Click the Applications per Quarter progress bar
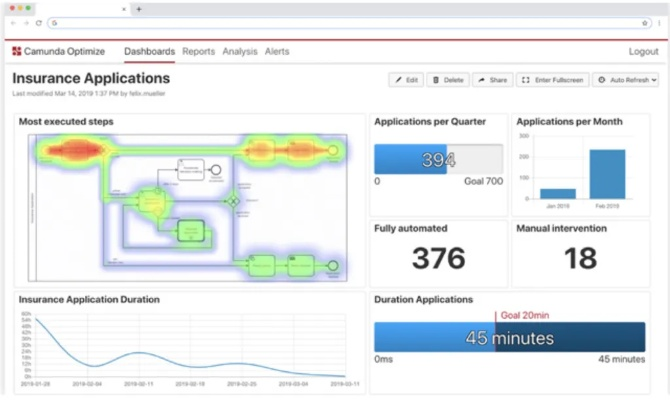 pyautogui.click(x=438, y=160)
